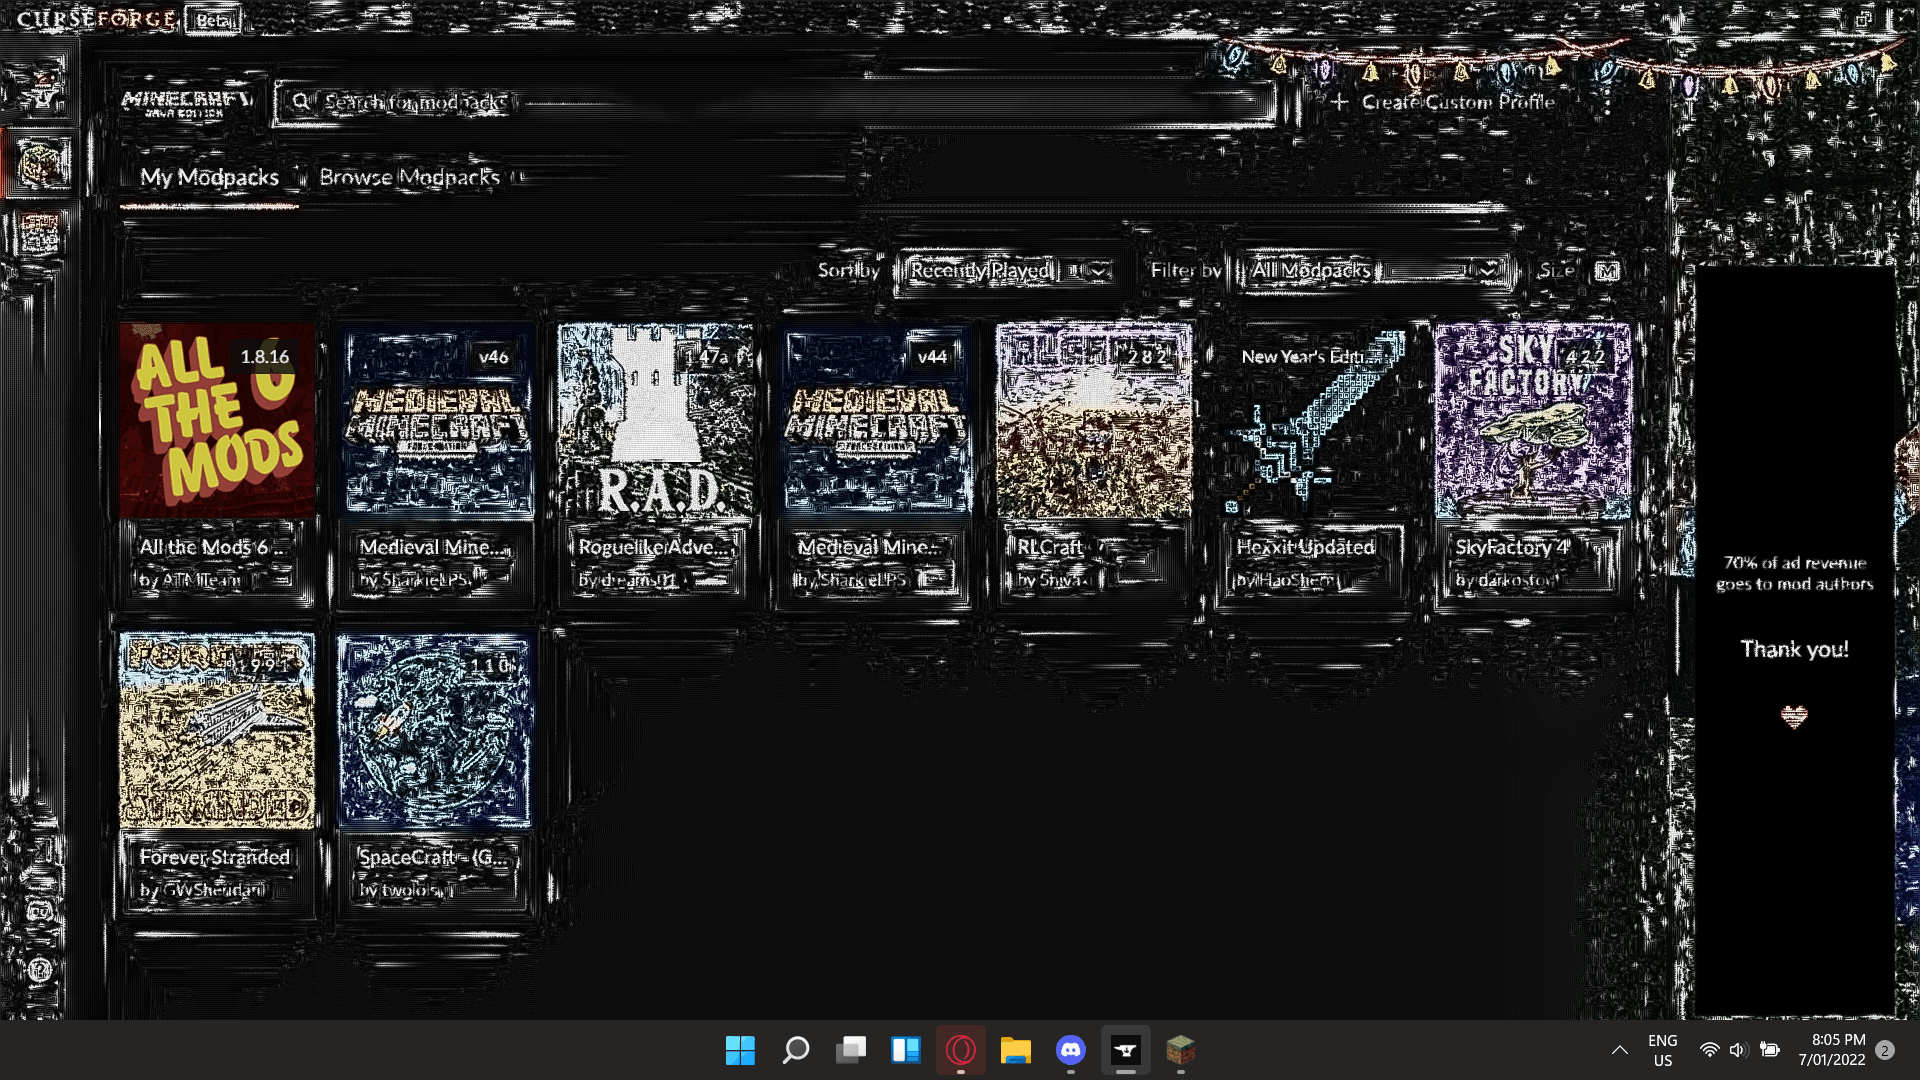Click the Beta badge next to CurseForge
Screen dimensions: 1920x1080
(213, 20)
